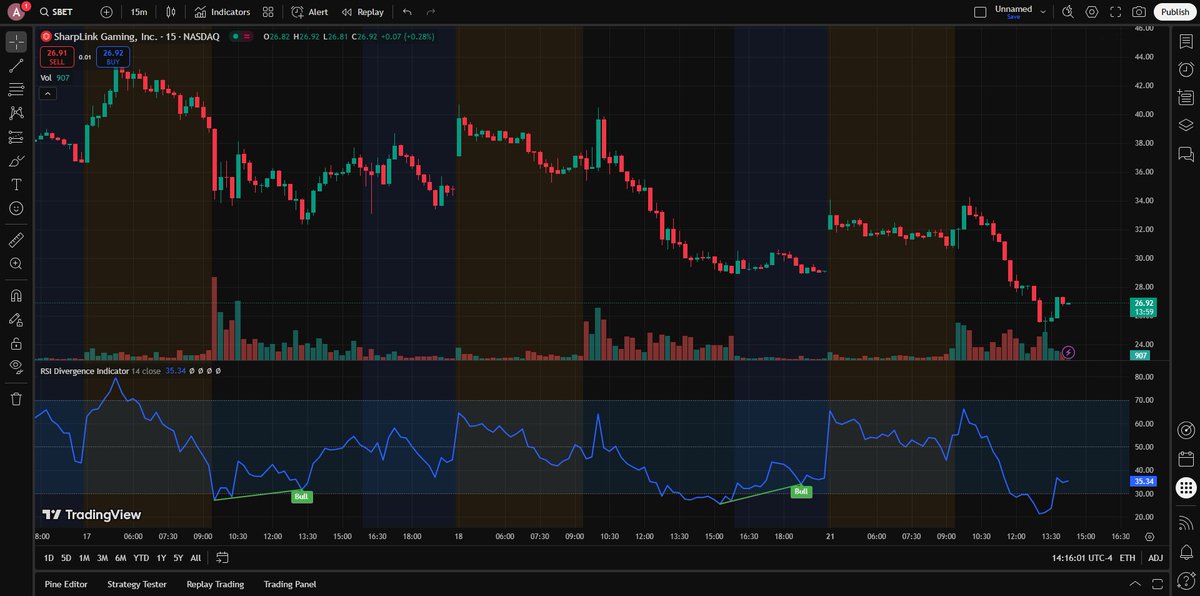
Task: Open the alerts clock sidebar icon
Action: click(x=1186, y=69)
